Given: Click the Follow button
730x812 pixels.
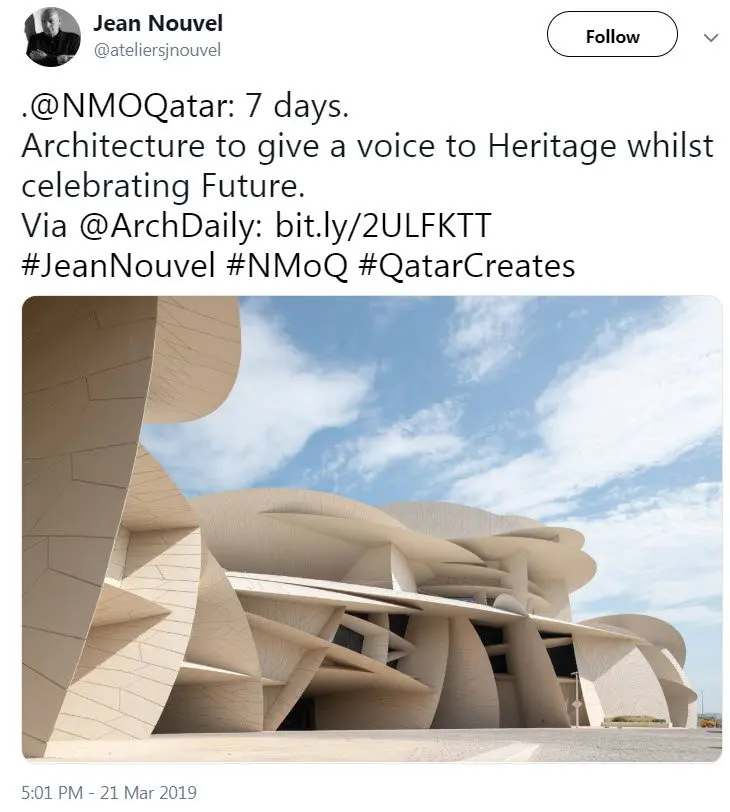Looking at the screenshot, I should (x=612, y=35).
